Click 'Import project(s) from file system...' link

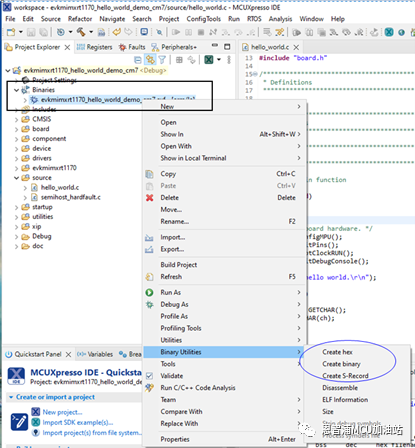click(x=92, y=433)
